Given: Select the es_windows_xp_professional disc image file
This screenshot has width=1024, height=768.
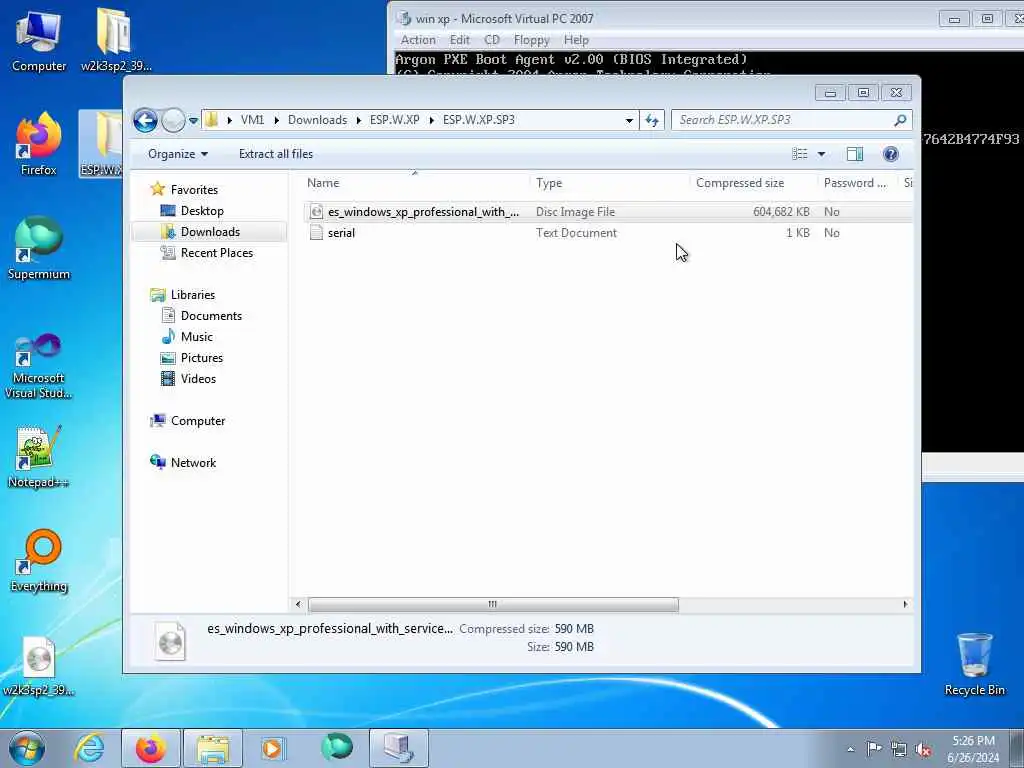Looking at the screenshot, I should [607, 212].
